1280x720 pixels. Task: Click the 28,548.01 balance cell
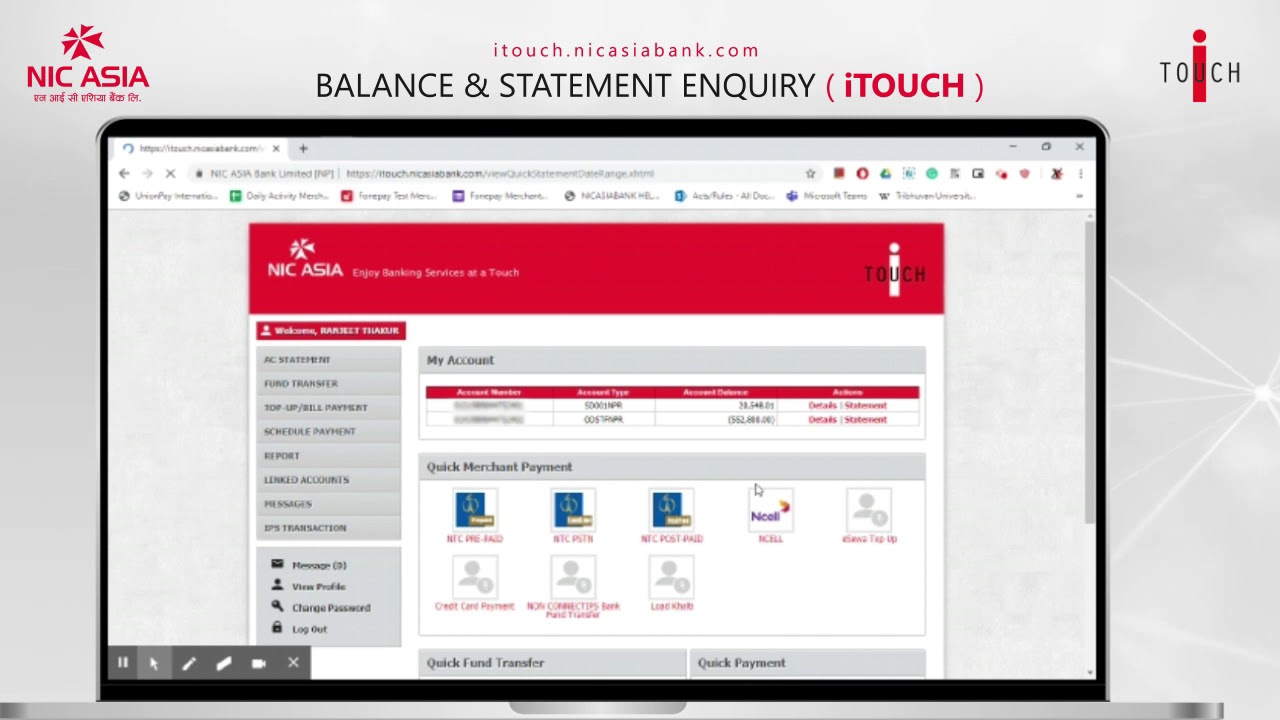[x=716, y=406]
